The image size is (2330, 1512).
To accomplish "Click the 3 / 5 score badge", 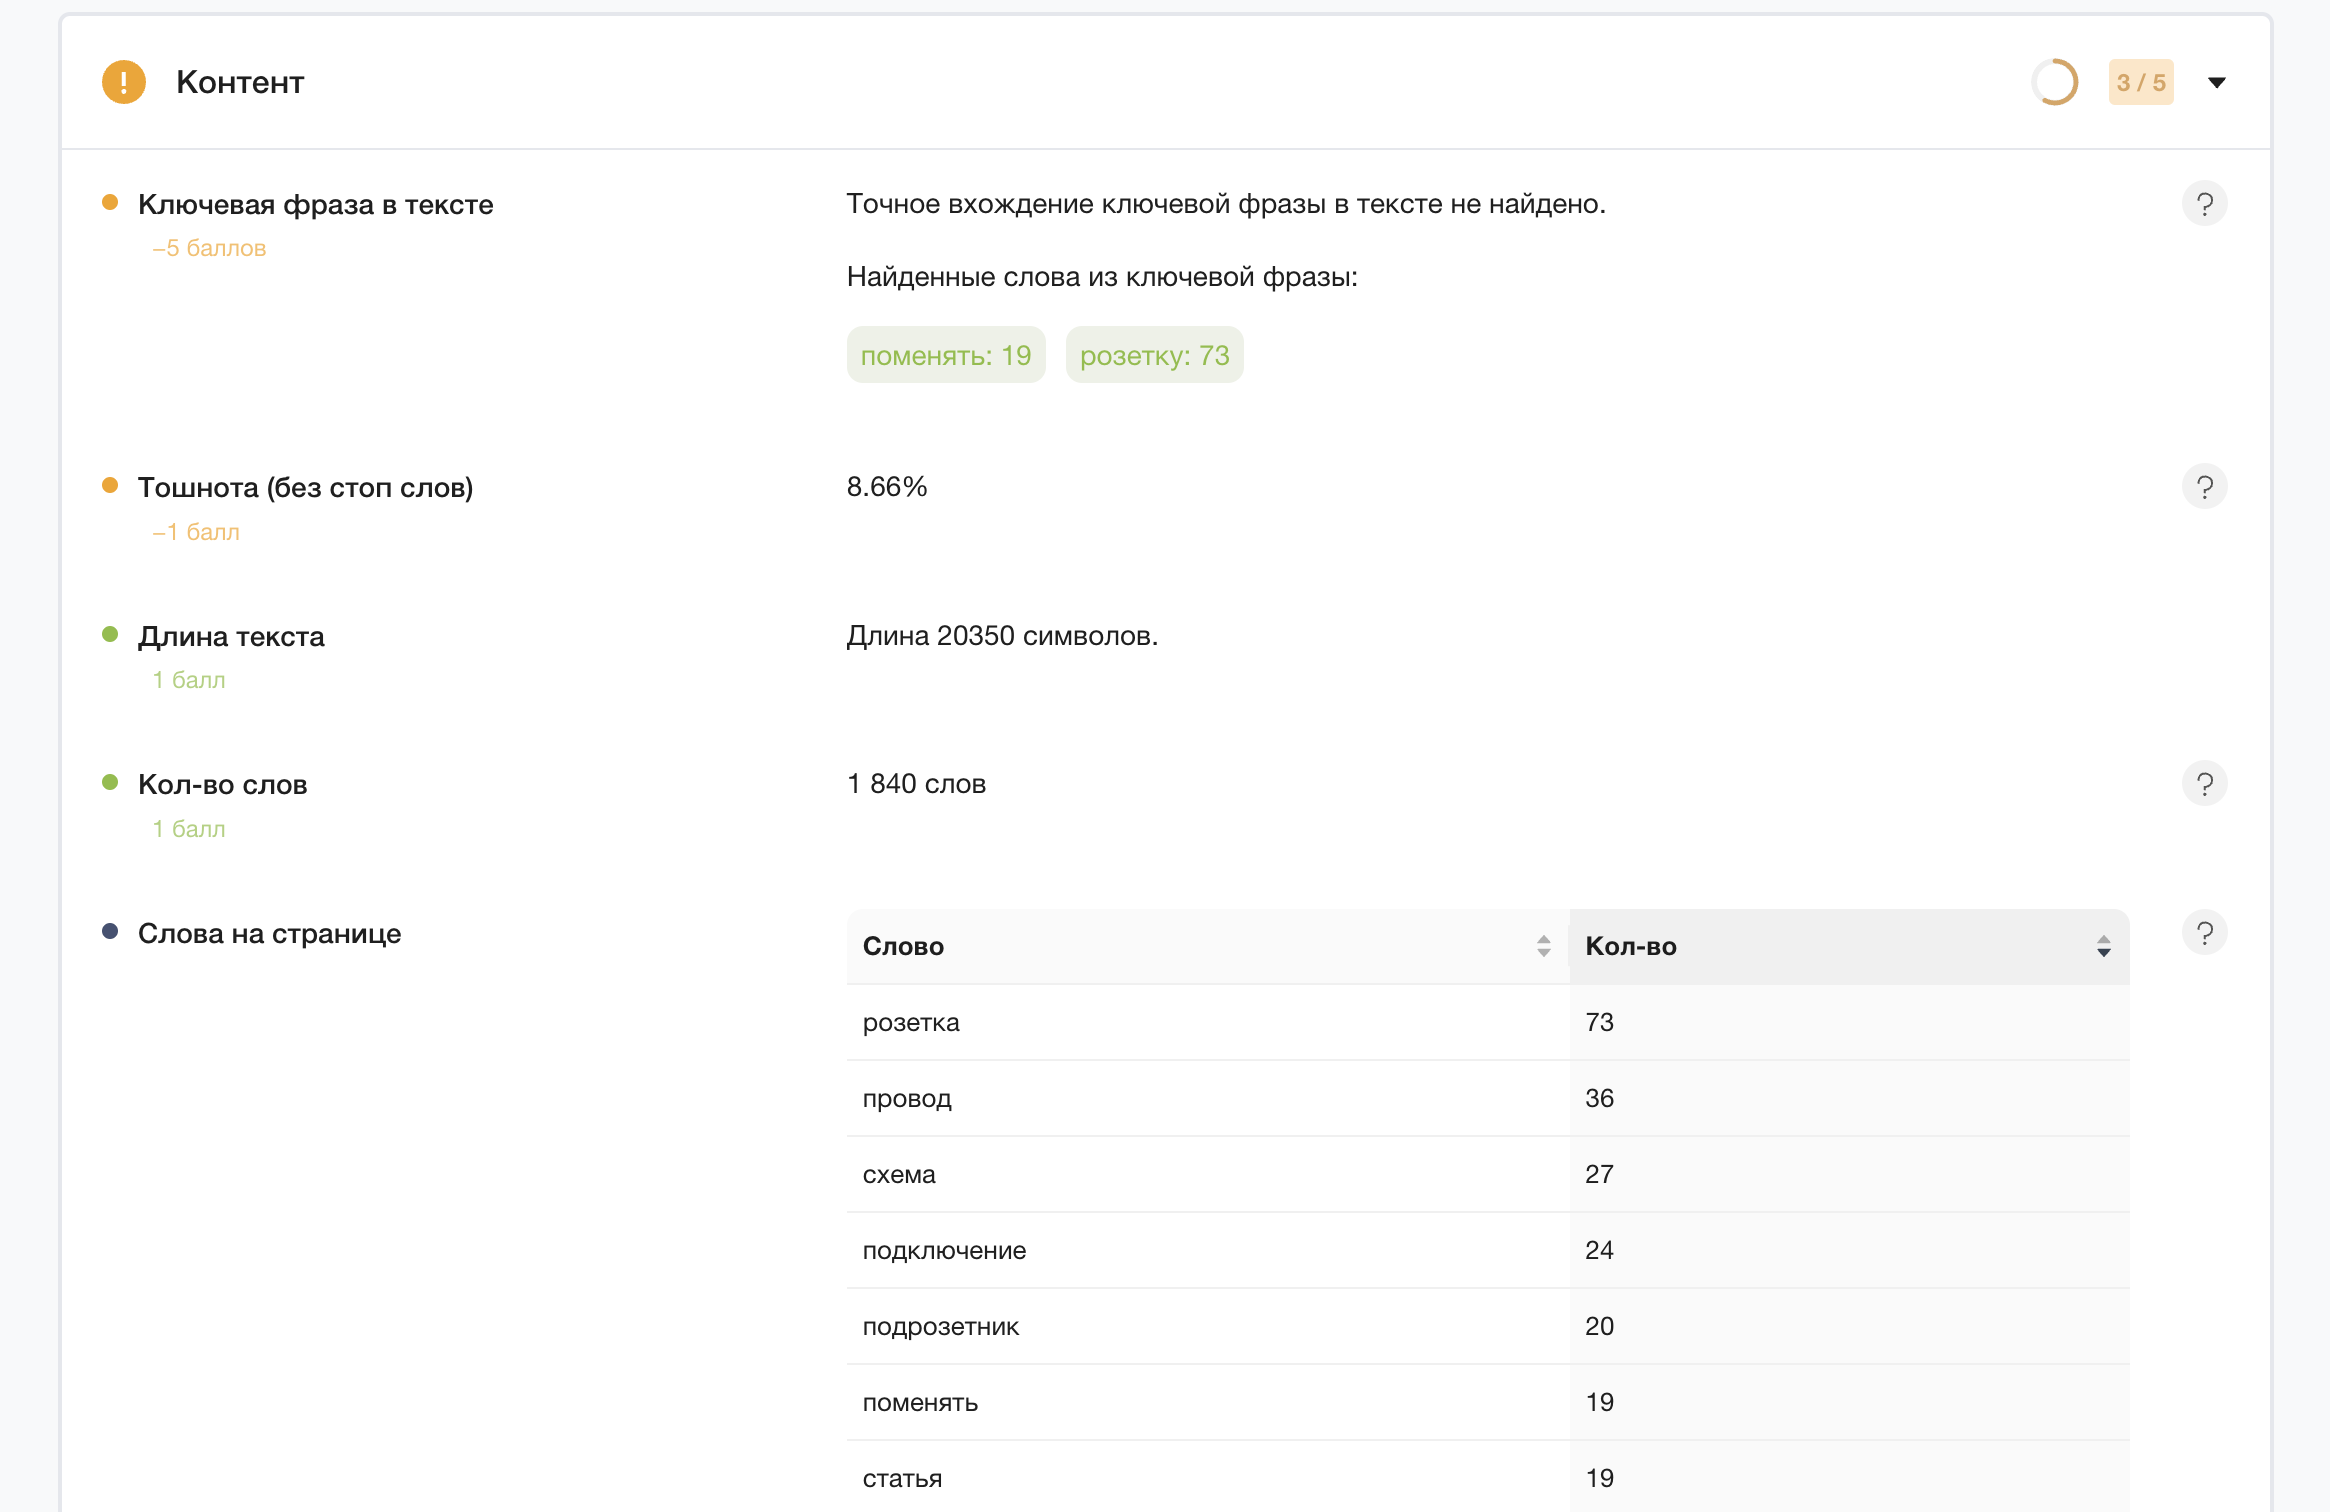I will tap(2140, 83).
